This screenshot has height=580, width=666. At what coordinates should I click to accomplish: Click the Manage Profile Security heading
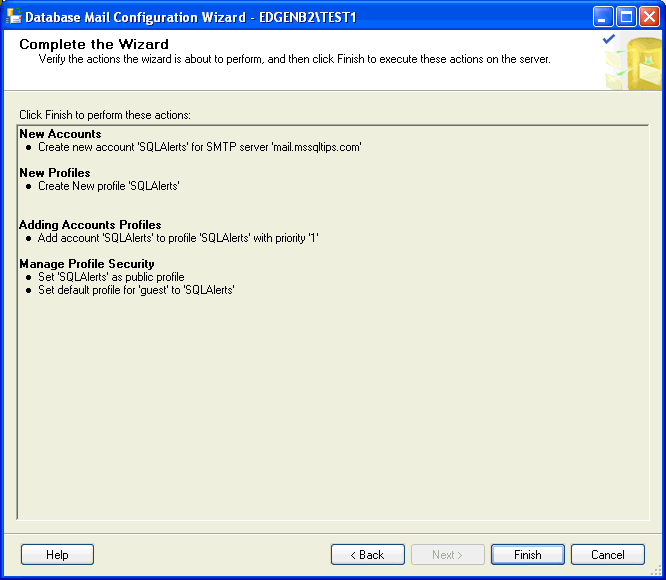pyautogui.click(x=87, y=264)
